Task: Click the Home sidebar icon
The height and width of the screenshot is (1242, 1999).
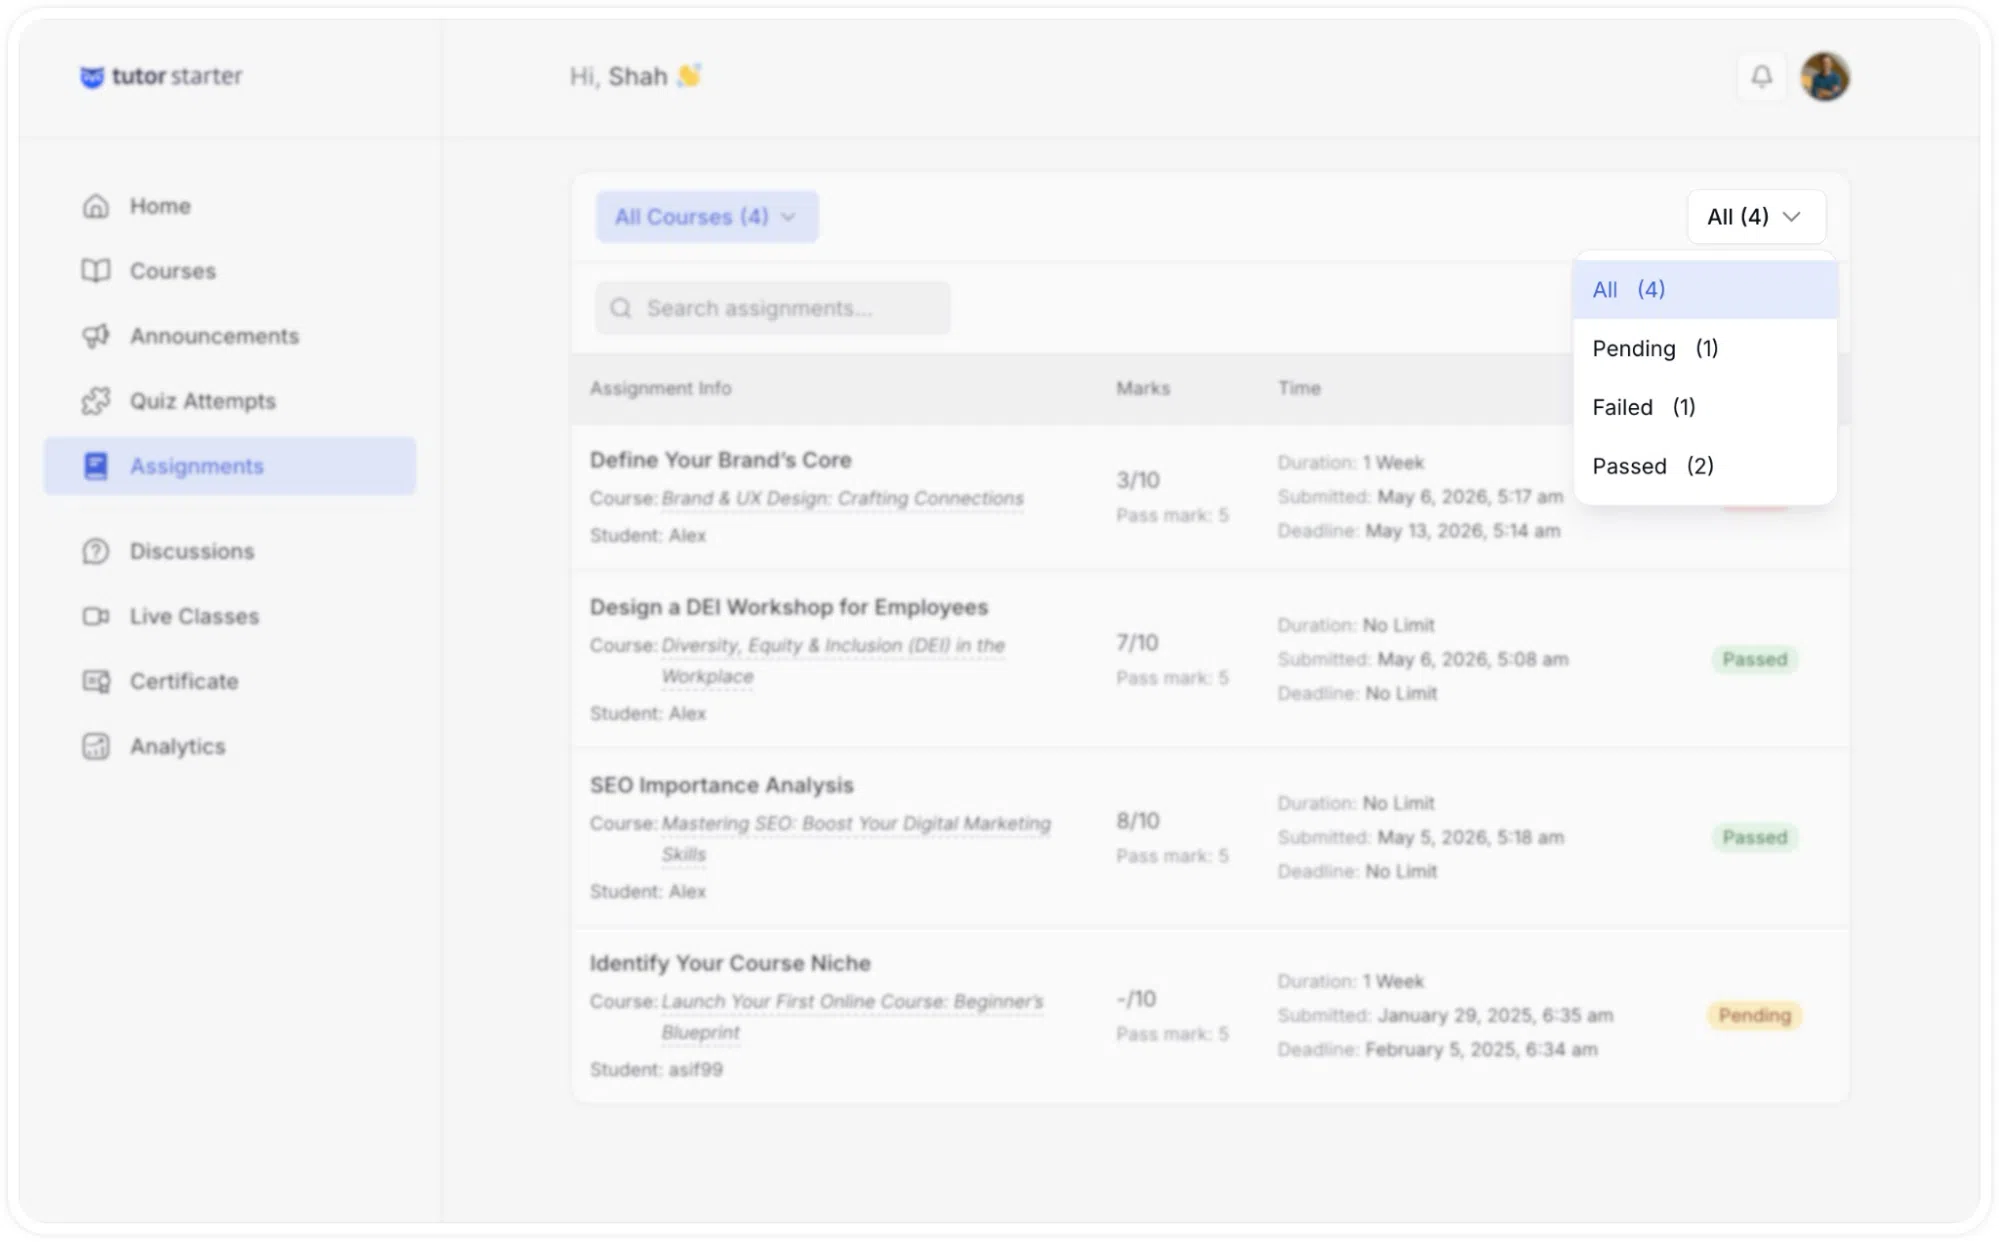Action: pos(96,206)
